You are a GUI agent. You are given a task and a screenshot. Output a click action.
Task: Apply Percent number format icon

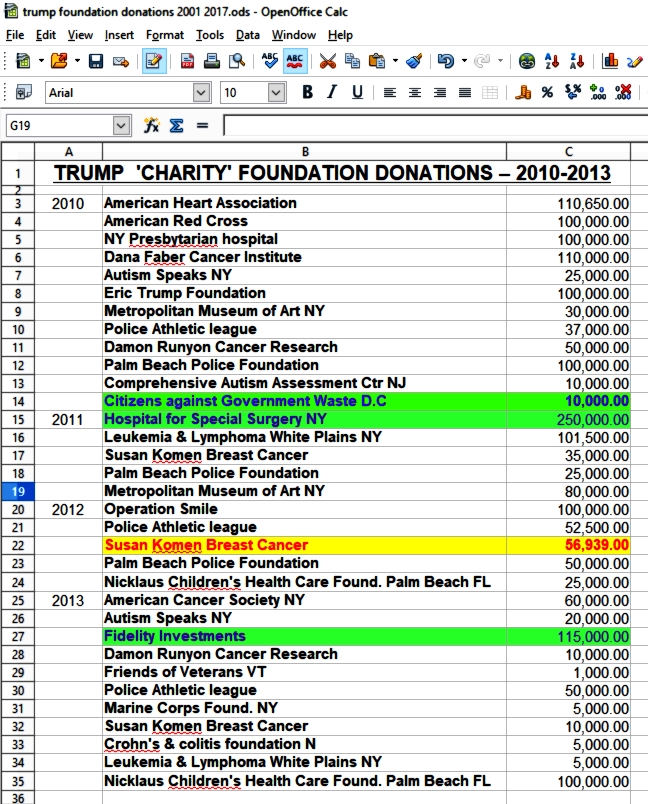pyautogui.click(x=548, y=93)
